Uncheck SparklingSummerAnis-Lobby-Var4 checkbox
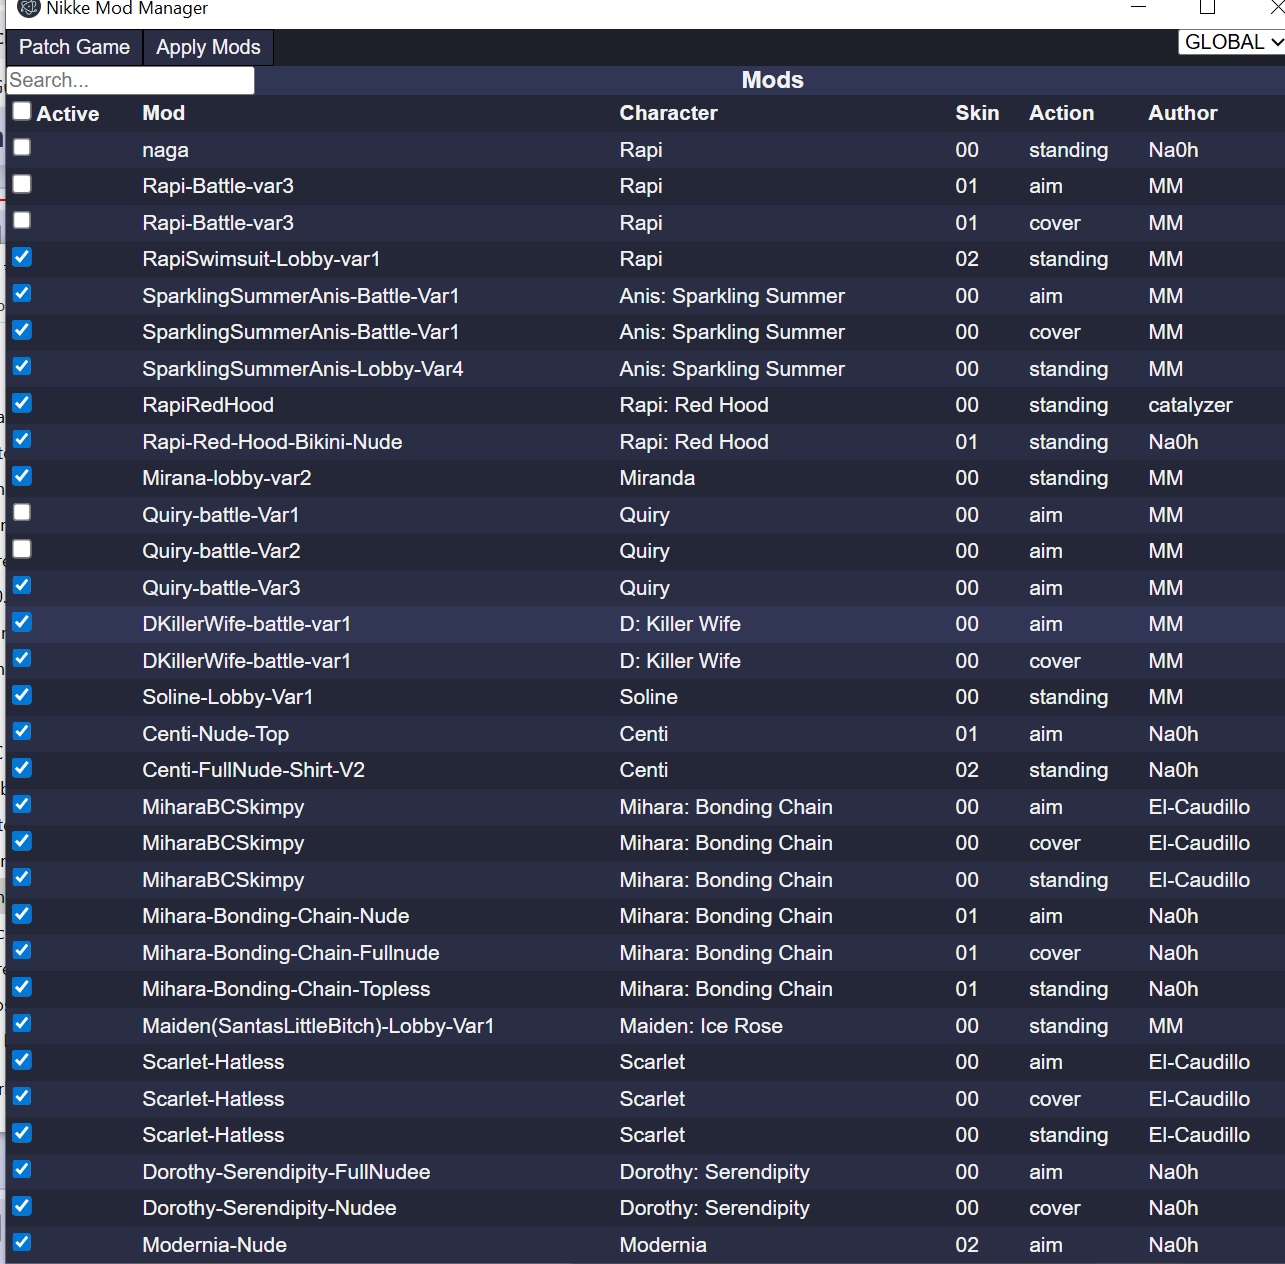The width and height of the screenshot is (1285, 1264). pos(22,367)
